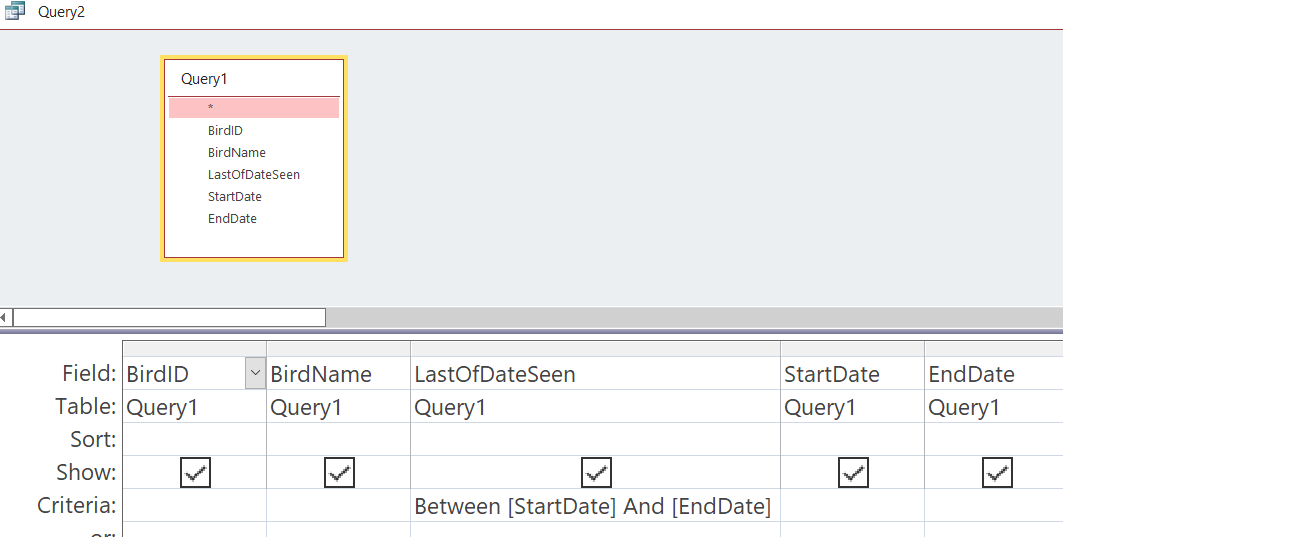Select StartDate in the Query1 field list
This screenshot has width=1315, height=537.
pyautogui.click(x=234, y=197)
